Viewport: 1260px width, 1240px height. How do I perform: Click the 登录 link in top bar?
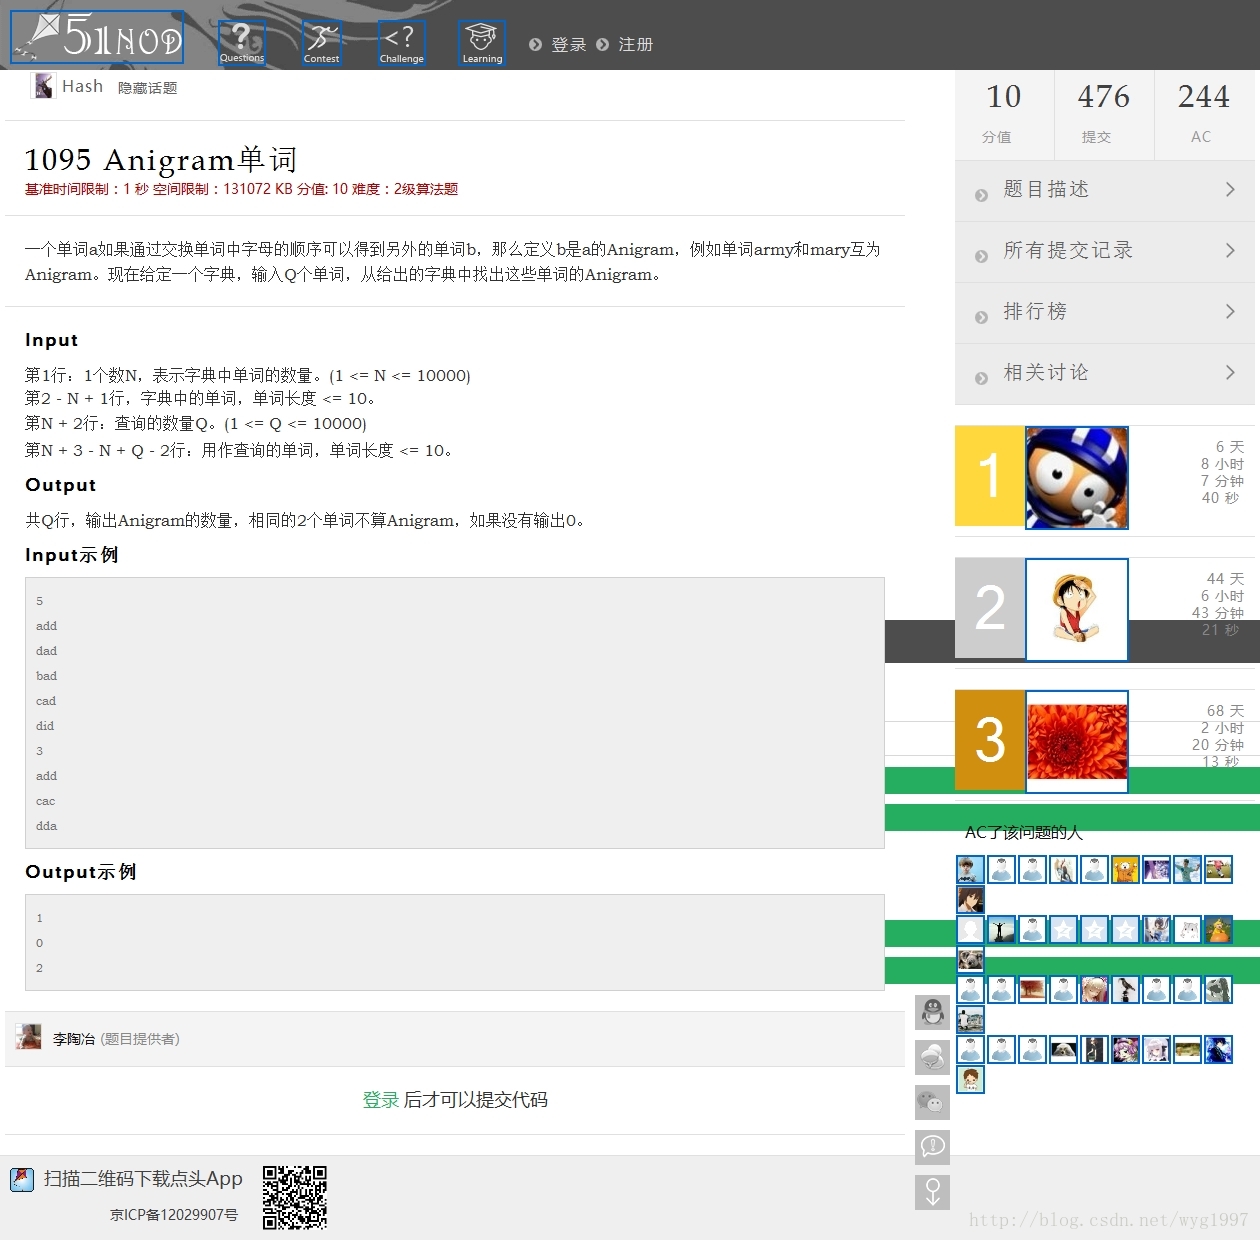pos(569,45)
